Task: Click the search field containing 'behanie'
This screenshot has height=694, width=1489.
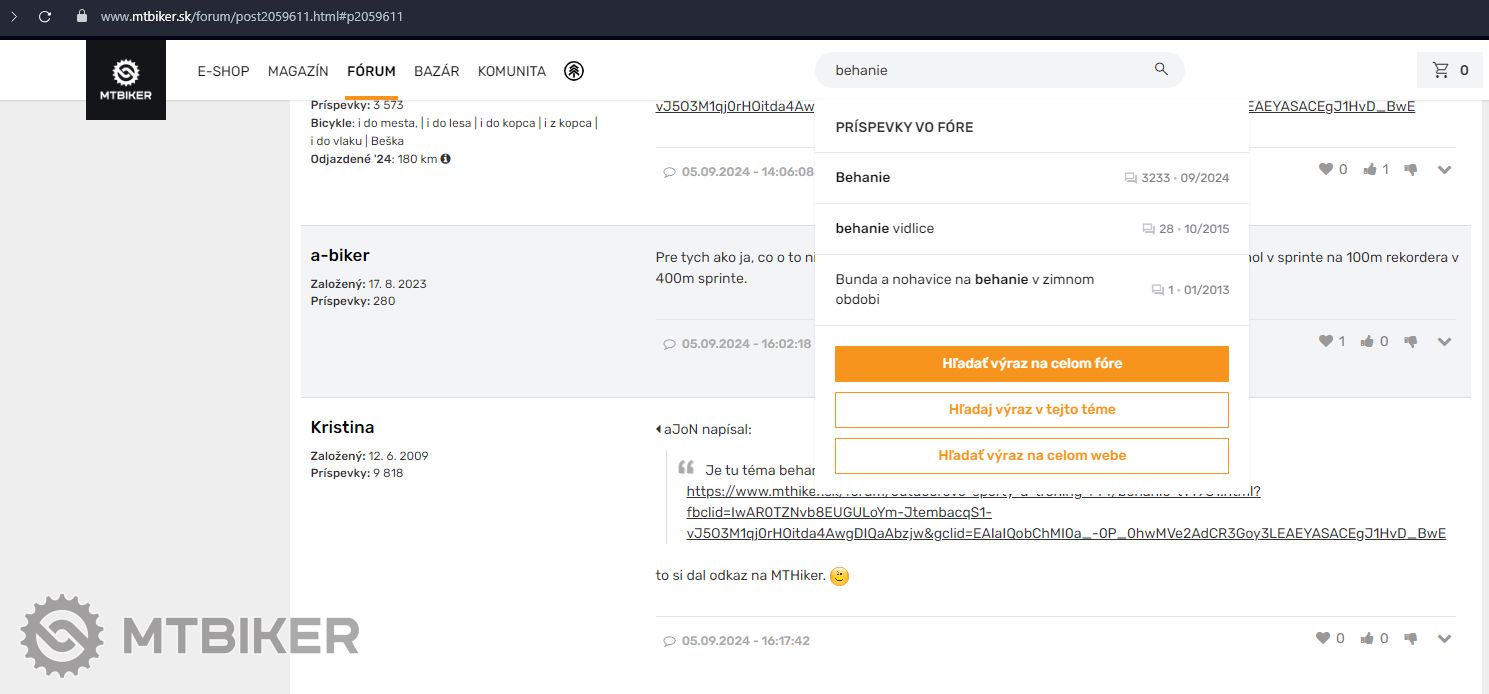Action: pos(985,70)
